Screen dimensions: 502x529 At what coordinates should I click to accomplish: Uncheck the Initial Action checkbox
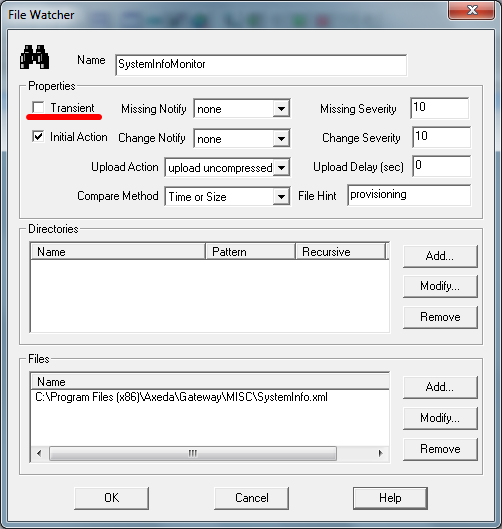38,137
